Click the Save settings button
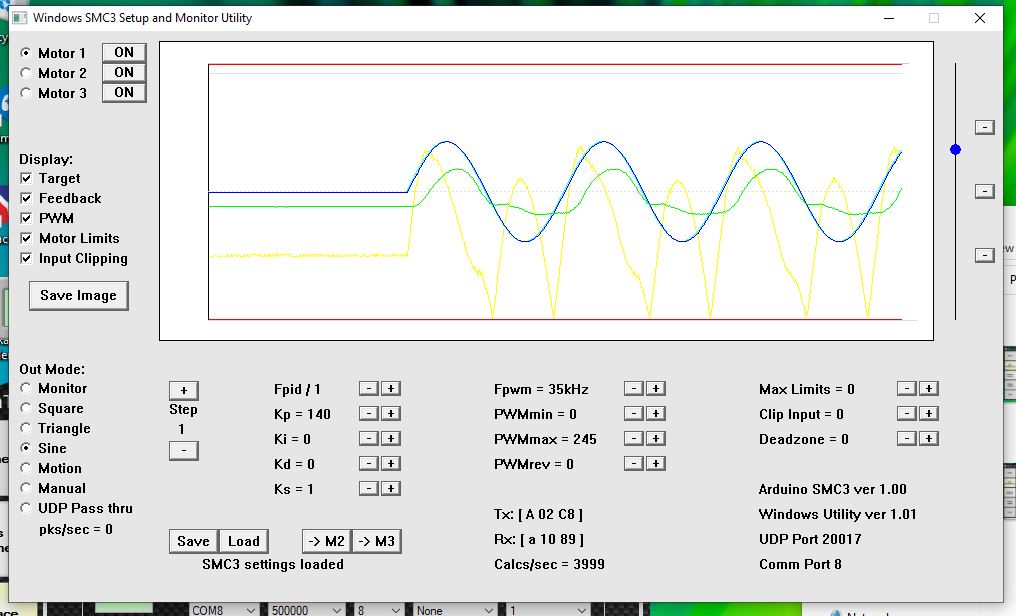Image resolution: width=1016 pixels, height=616 pixels. pos(193,542)
